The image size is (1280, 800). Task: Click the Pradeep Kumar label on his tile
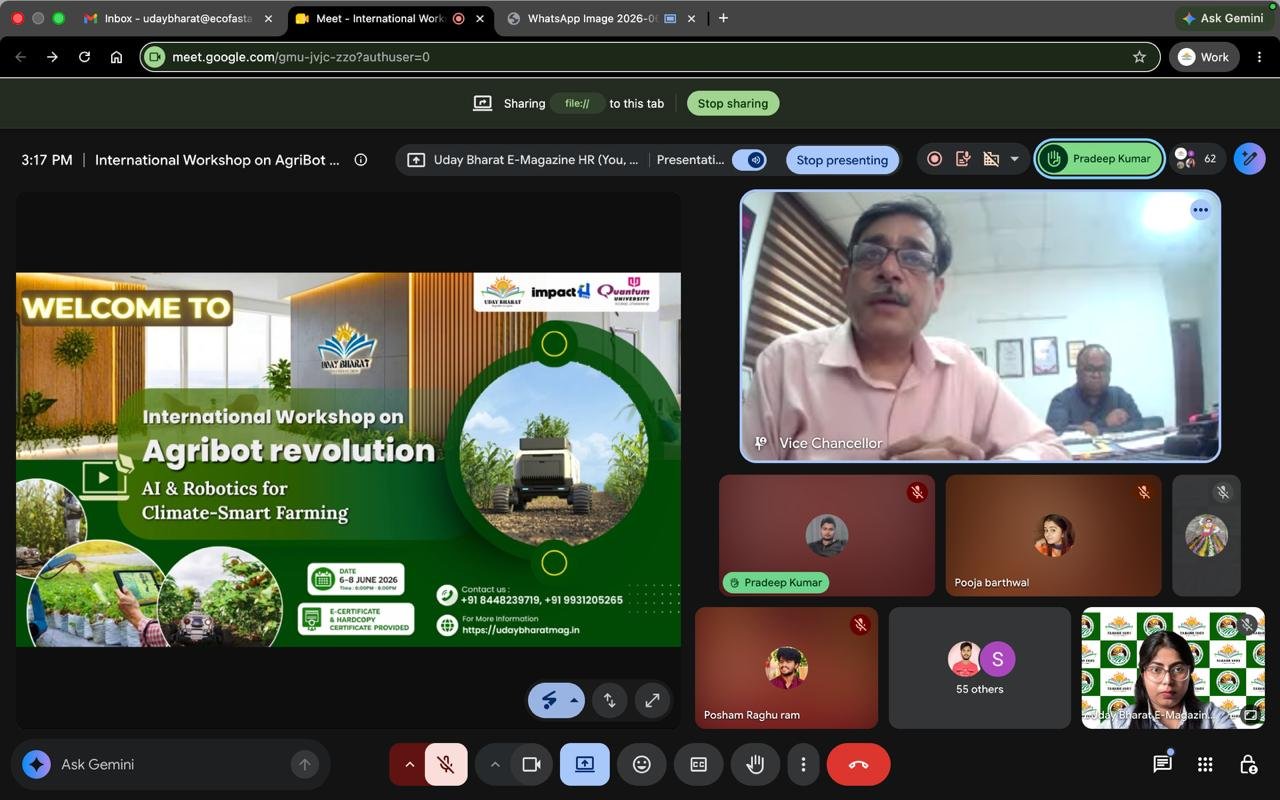tap(776, 582)
